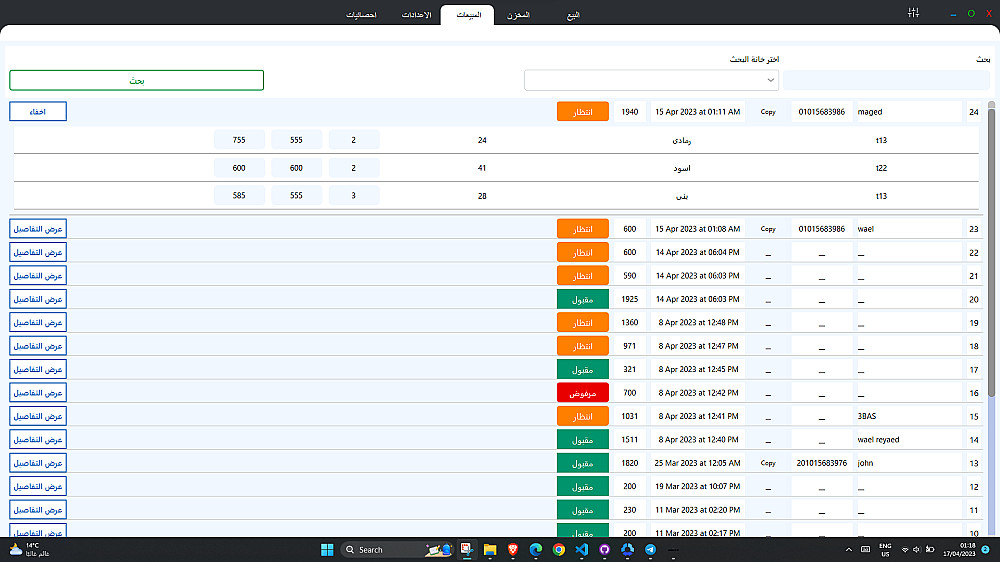This screenshot has height=562, width=1000.
Task: Select the المبيعات tab
Action: [x=467, y=15]
